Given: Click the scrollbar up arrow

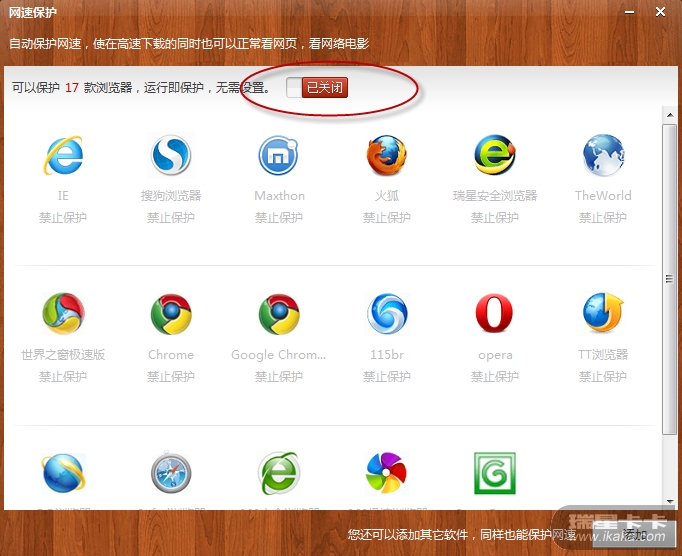Looking at the screenshot, I should 670,114.
